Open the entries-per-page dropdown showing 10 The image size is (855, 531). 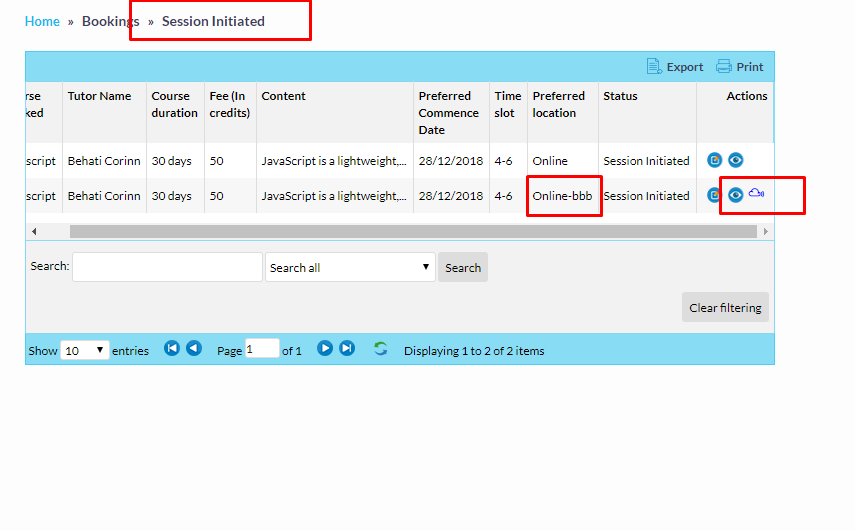85,350
